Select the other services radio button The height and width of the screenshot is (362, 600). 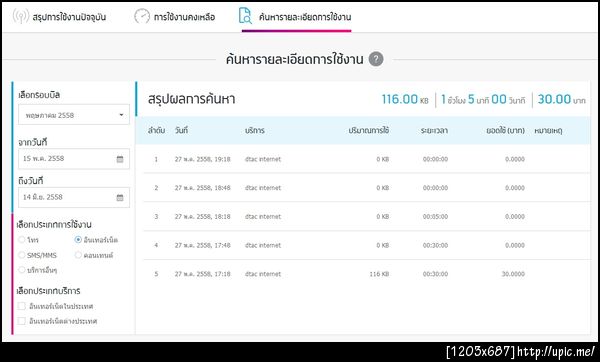tap(22, 270)
